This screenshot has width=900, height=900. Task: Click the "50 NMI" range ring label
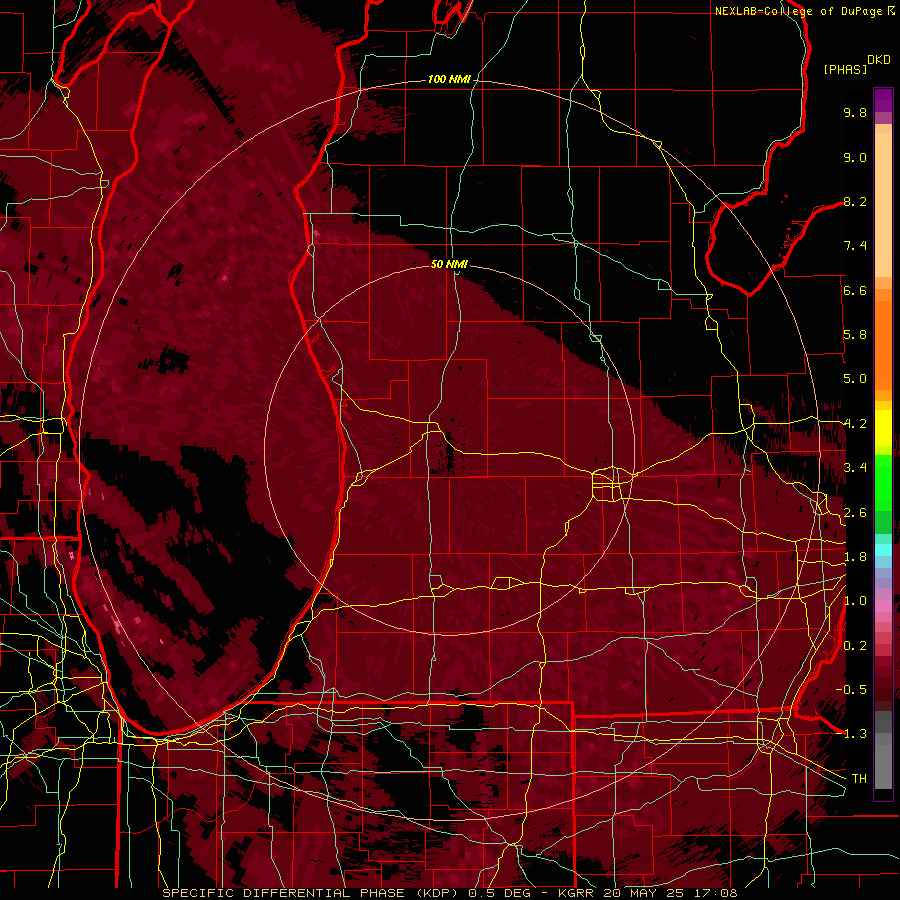click(449, 264)
